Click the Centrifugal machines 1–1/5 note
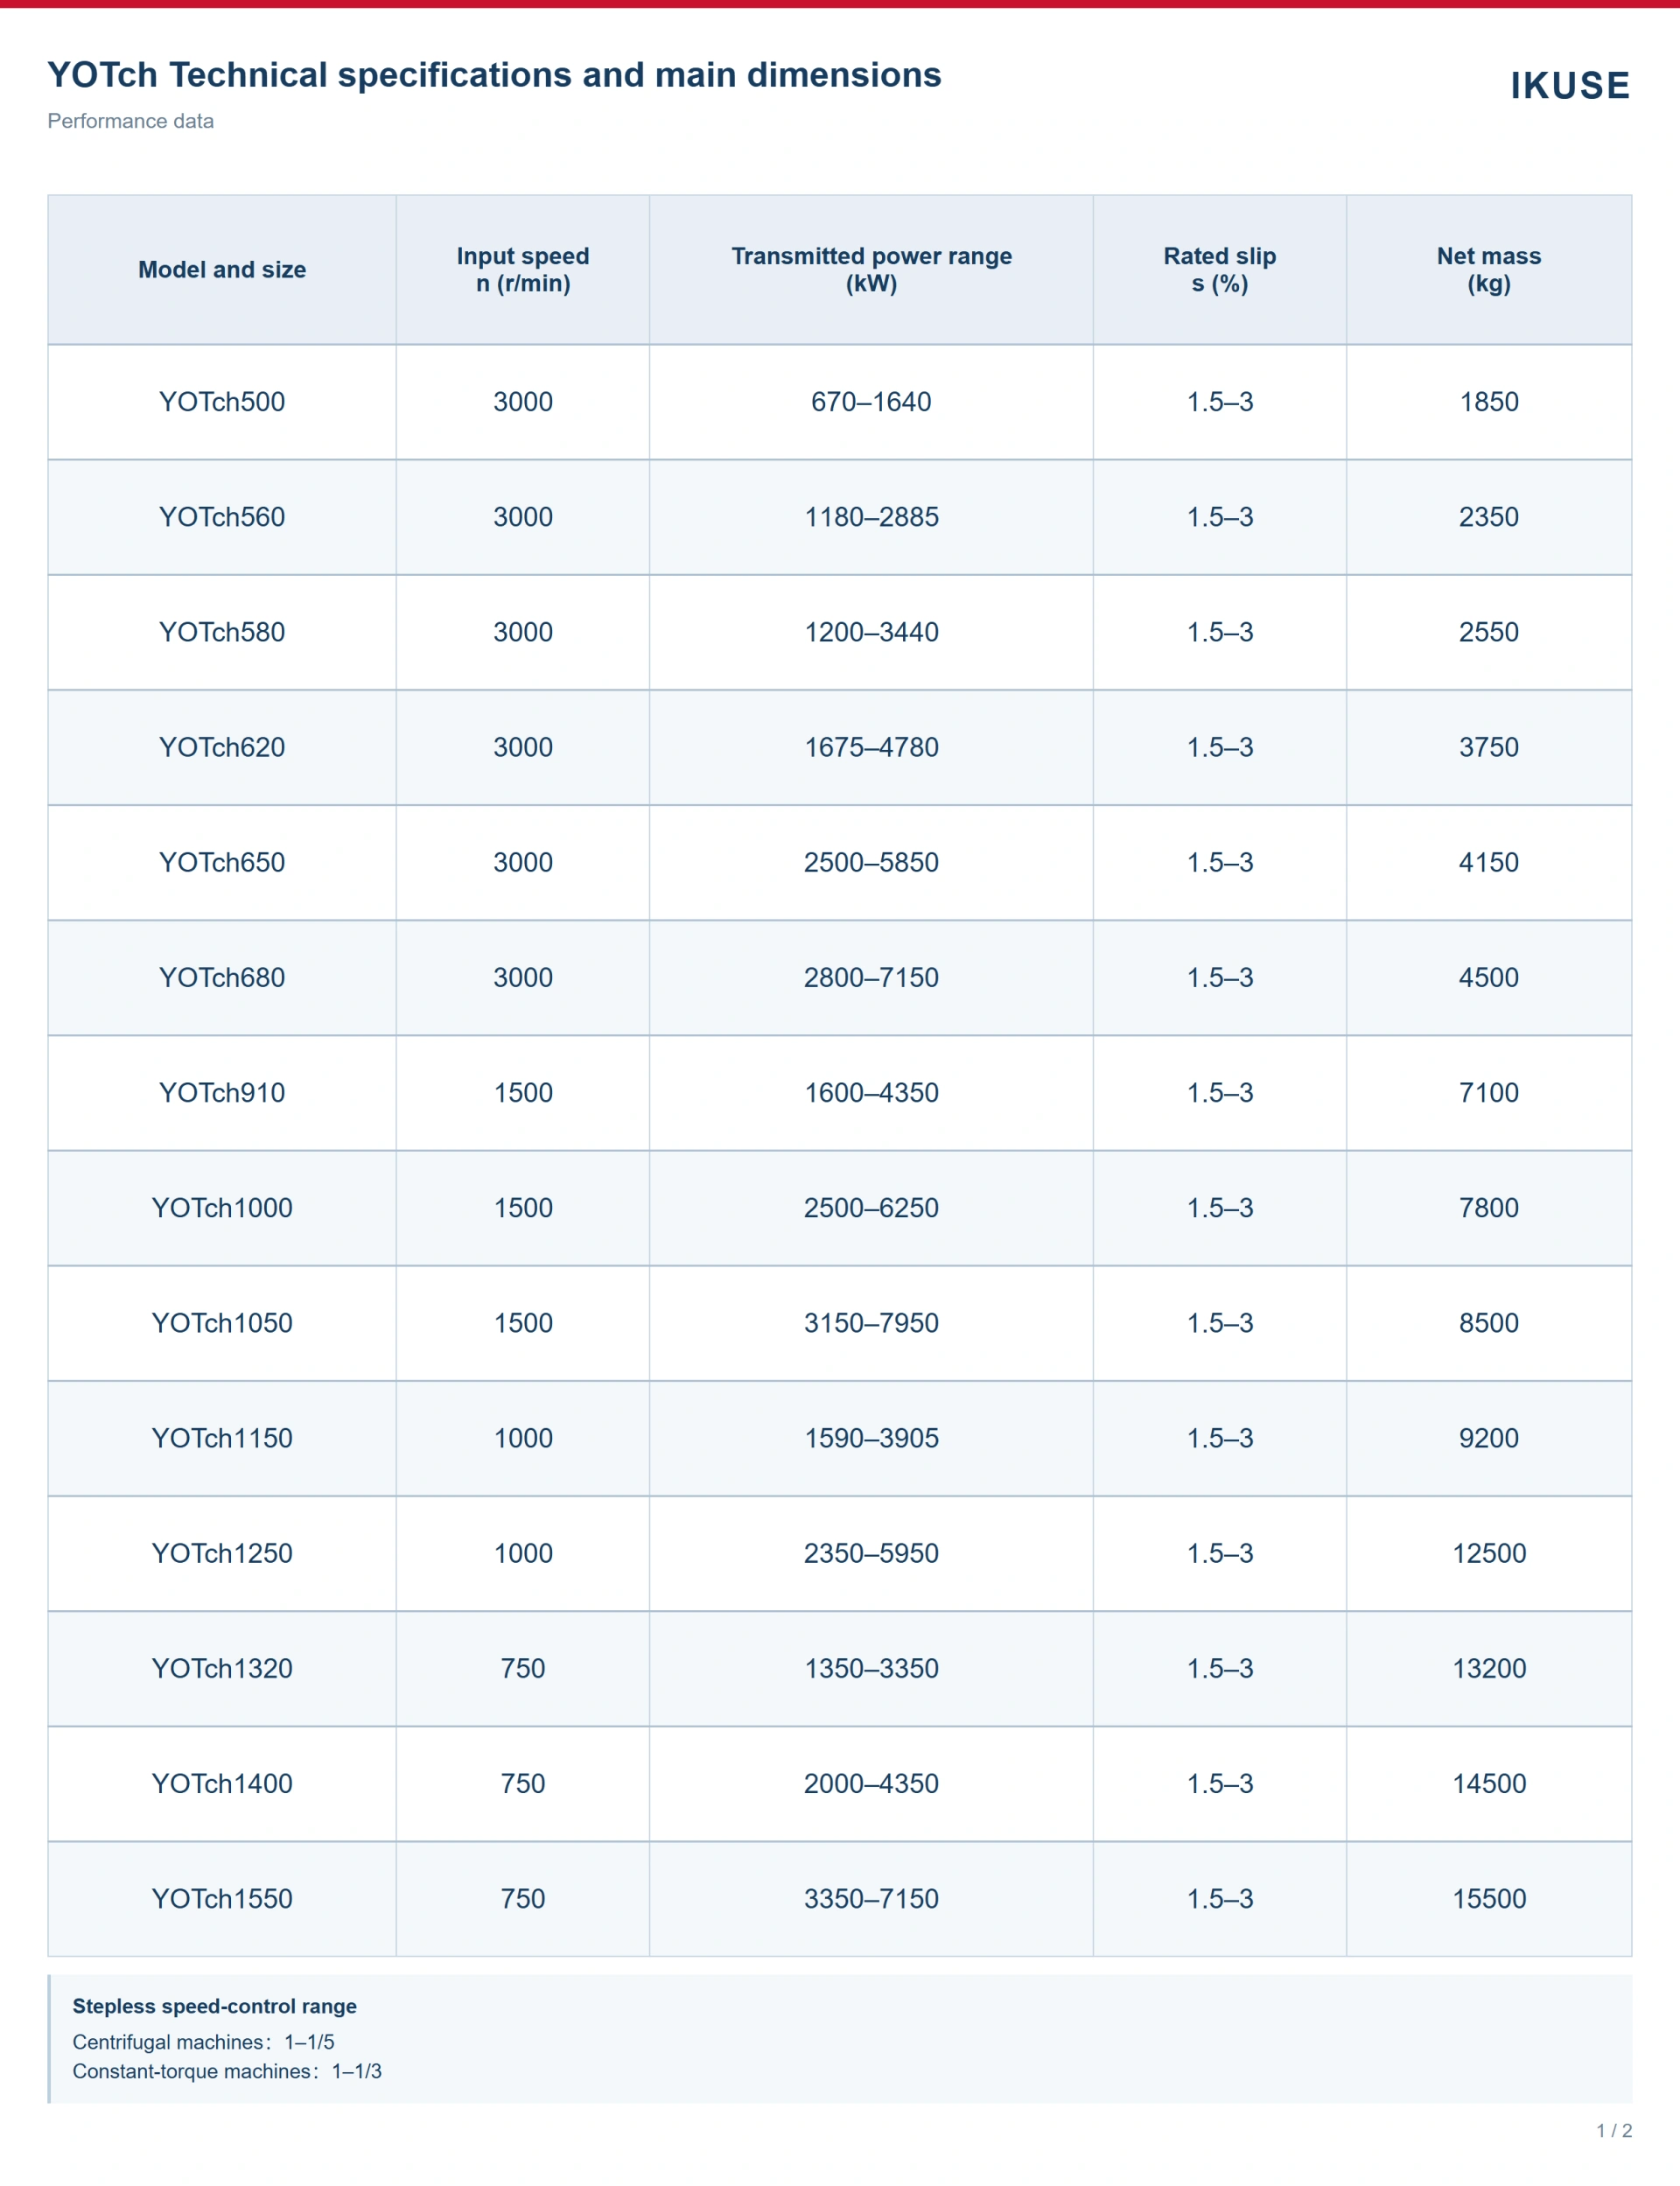Image resolution: width=1680 pixels, height=2186 pixels. point(203,2042)
